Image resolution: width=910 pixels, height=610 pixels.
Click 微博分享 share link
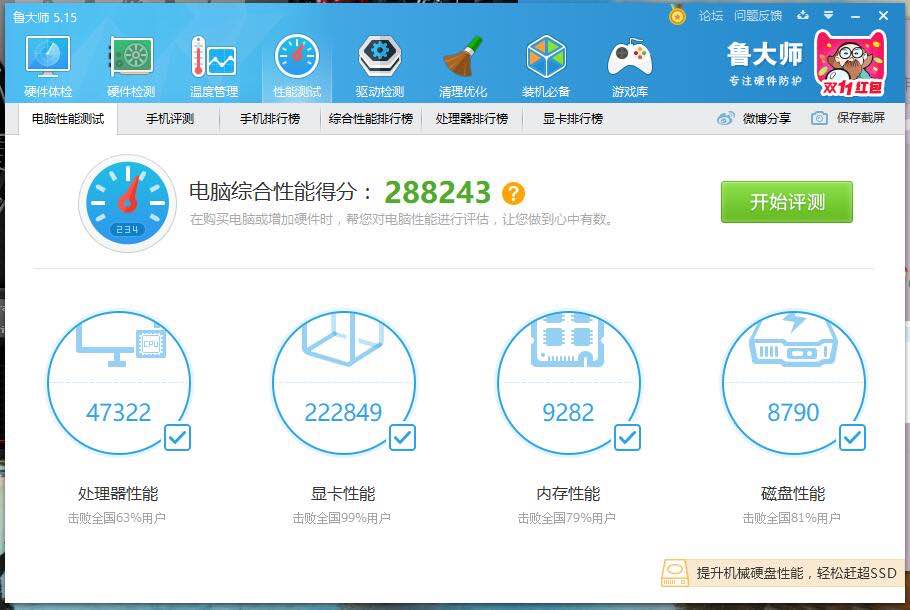(767, 118)
